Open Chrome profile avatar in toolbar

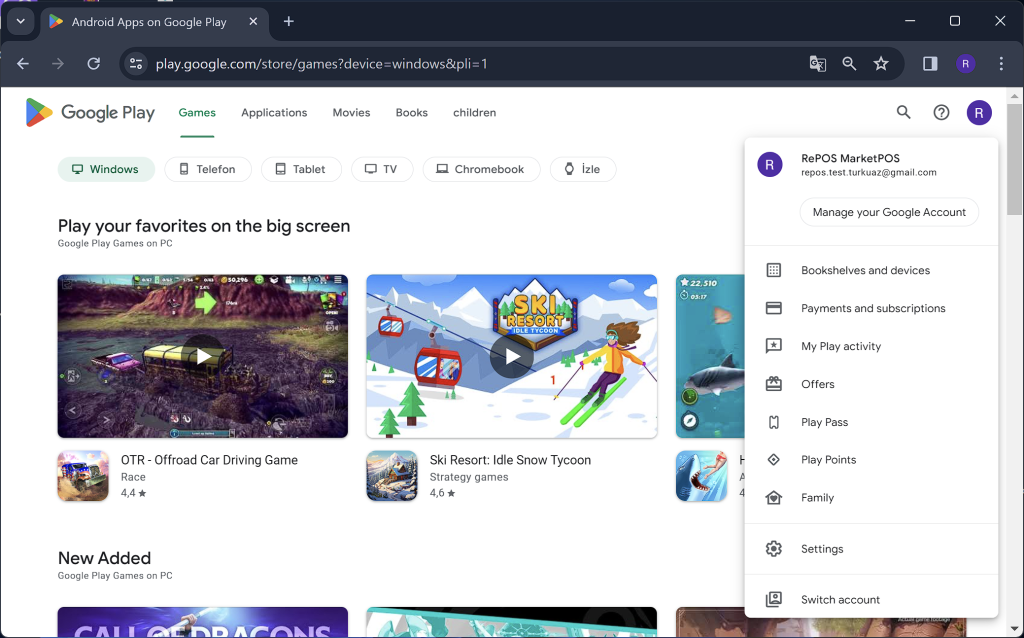[x=965, y=63]
